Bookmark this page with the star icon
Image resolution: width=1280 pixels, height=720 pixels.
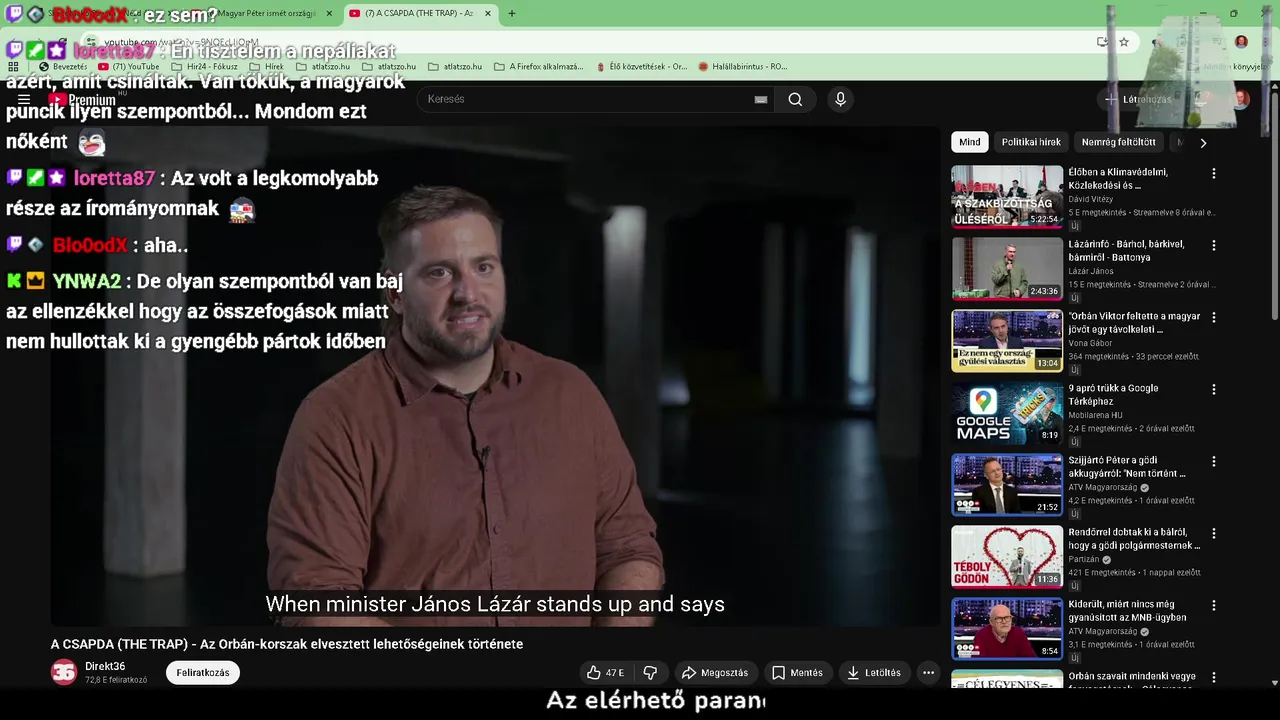1124,42
